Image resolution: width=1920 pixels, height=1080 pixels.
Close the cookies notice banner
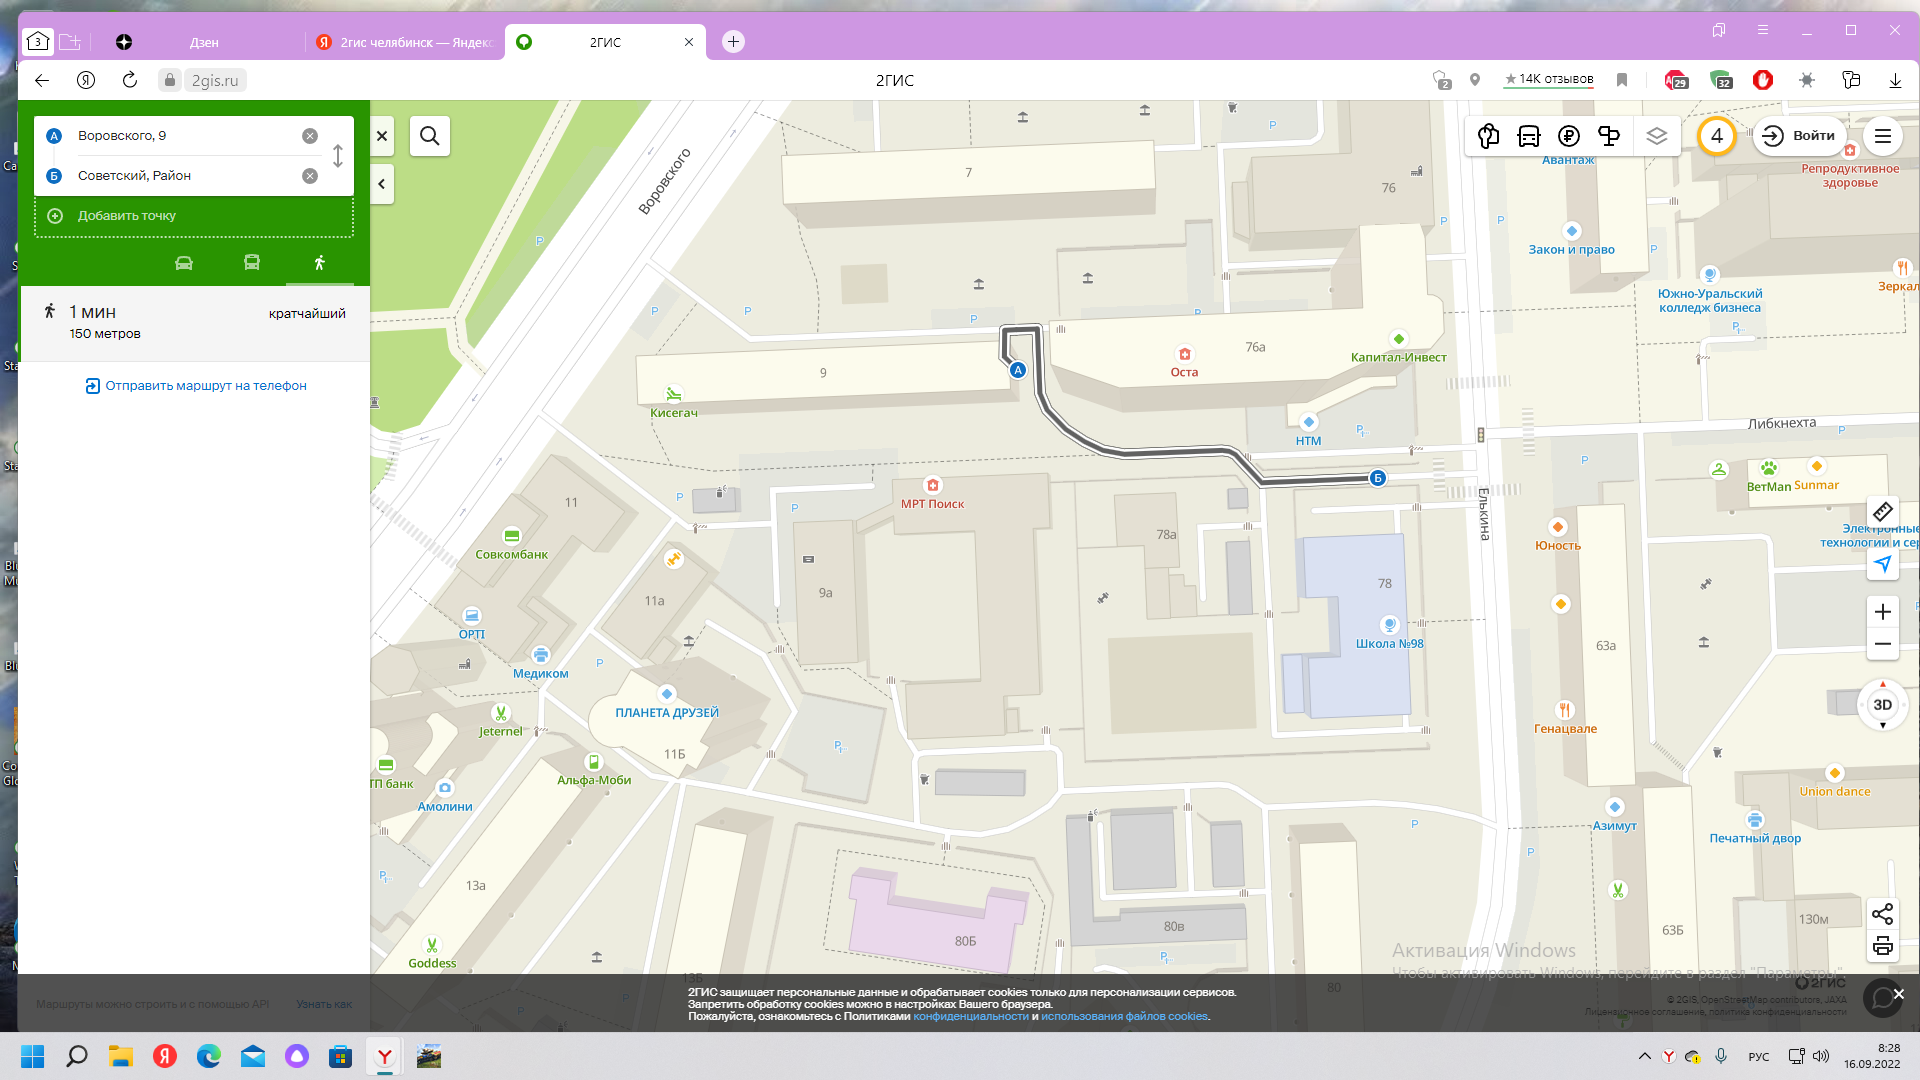[x=1899, y=994]
